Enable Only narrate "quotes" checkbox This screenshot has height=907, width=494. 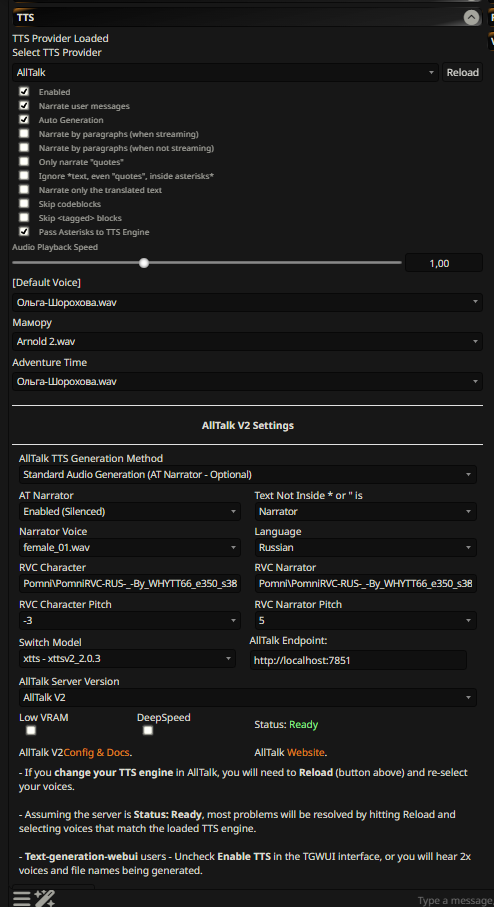pyautogui.click(x=24, y=162)
